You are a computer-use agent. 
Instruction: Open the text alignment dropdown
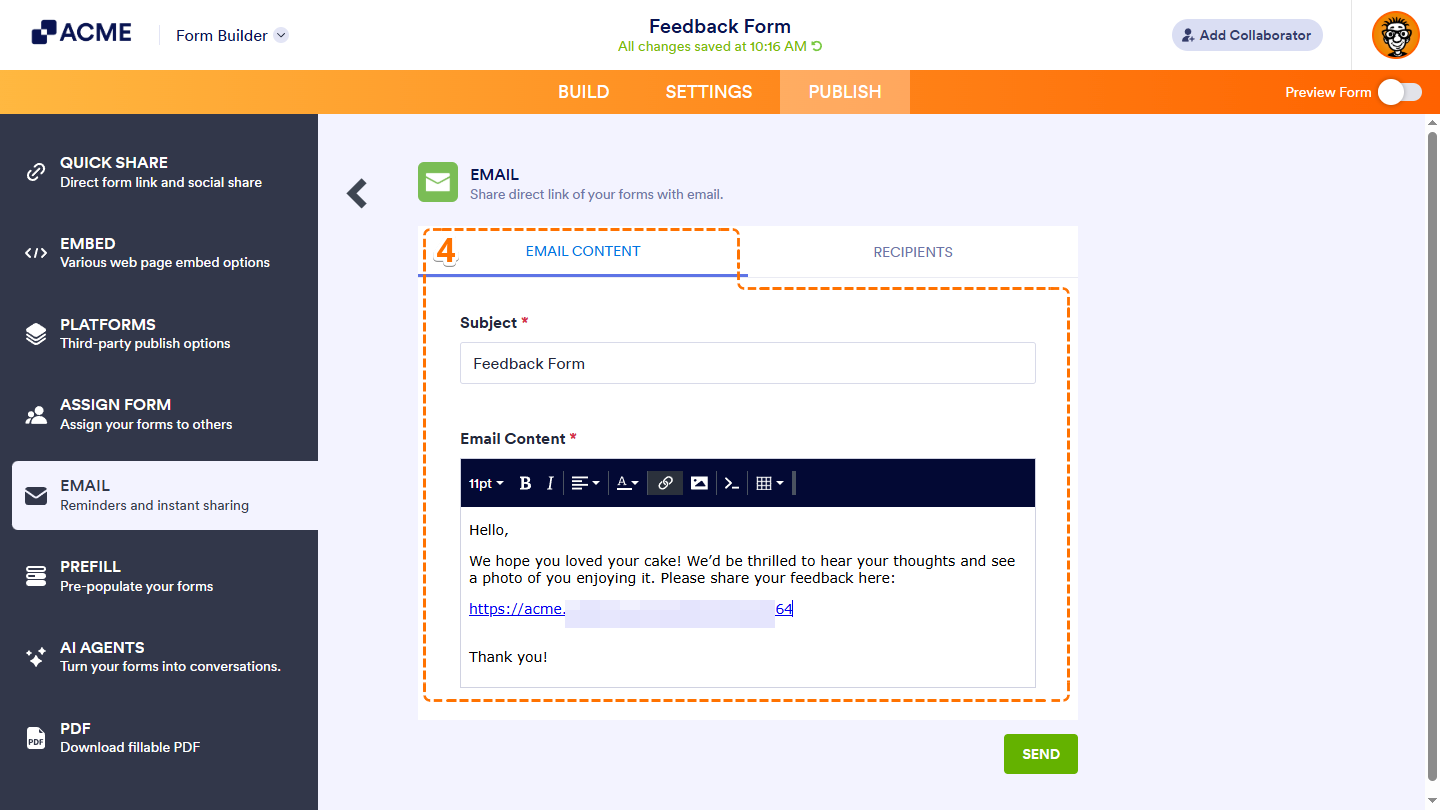pos(585,484)
